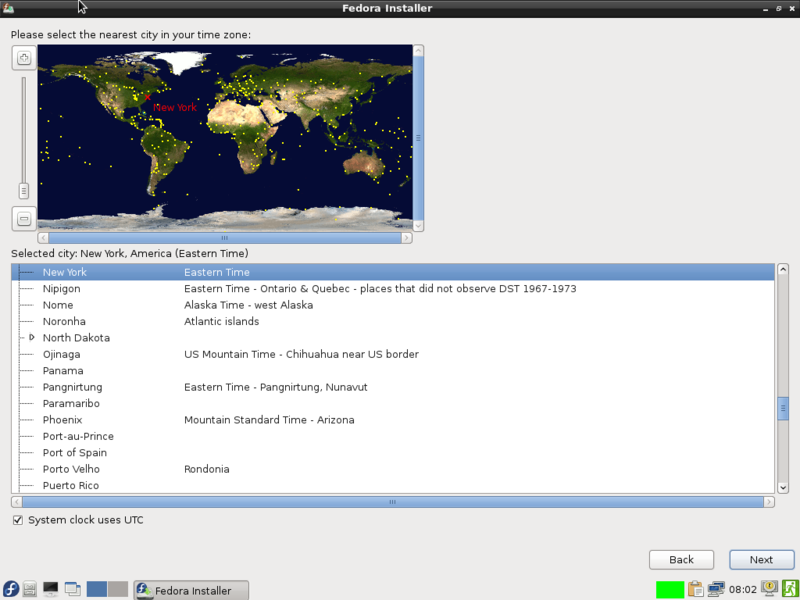Switch to the second gray workspace
Screen dimensions: 800x600
118,589
